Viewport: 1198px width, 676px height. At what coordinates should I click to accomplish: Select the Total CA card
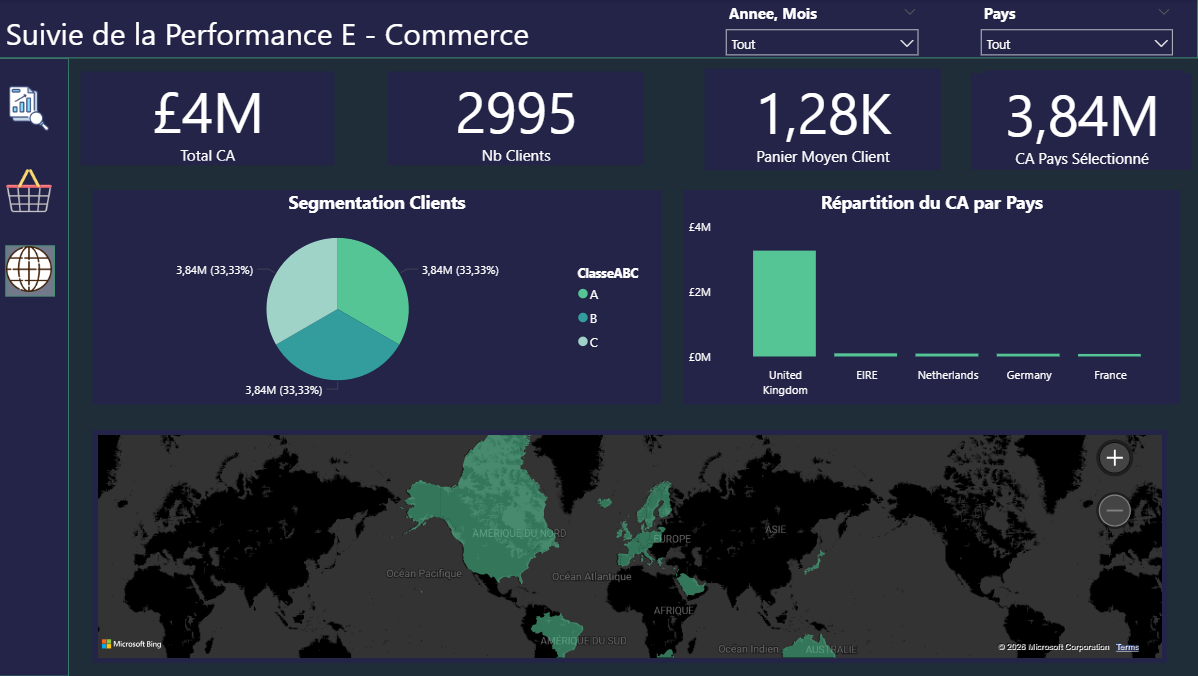pos(207,119)
